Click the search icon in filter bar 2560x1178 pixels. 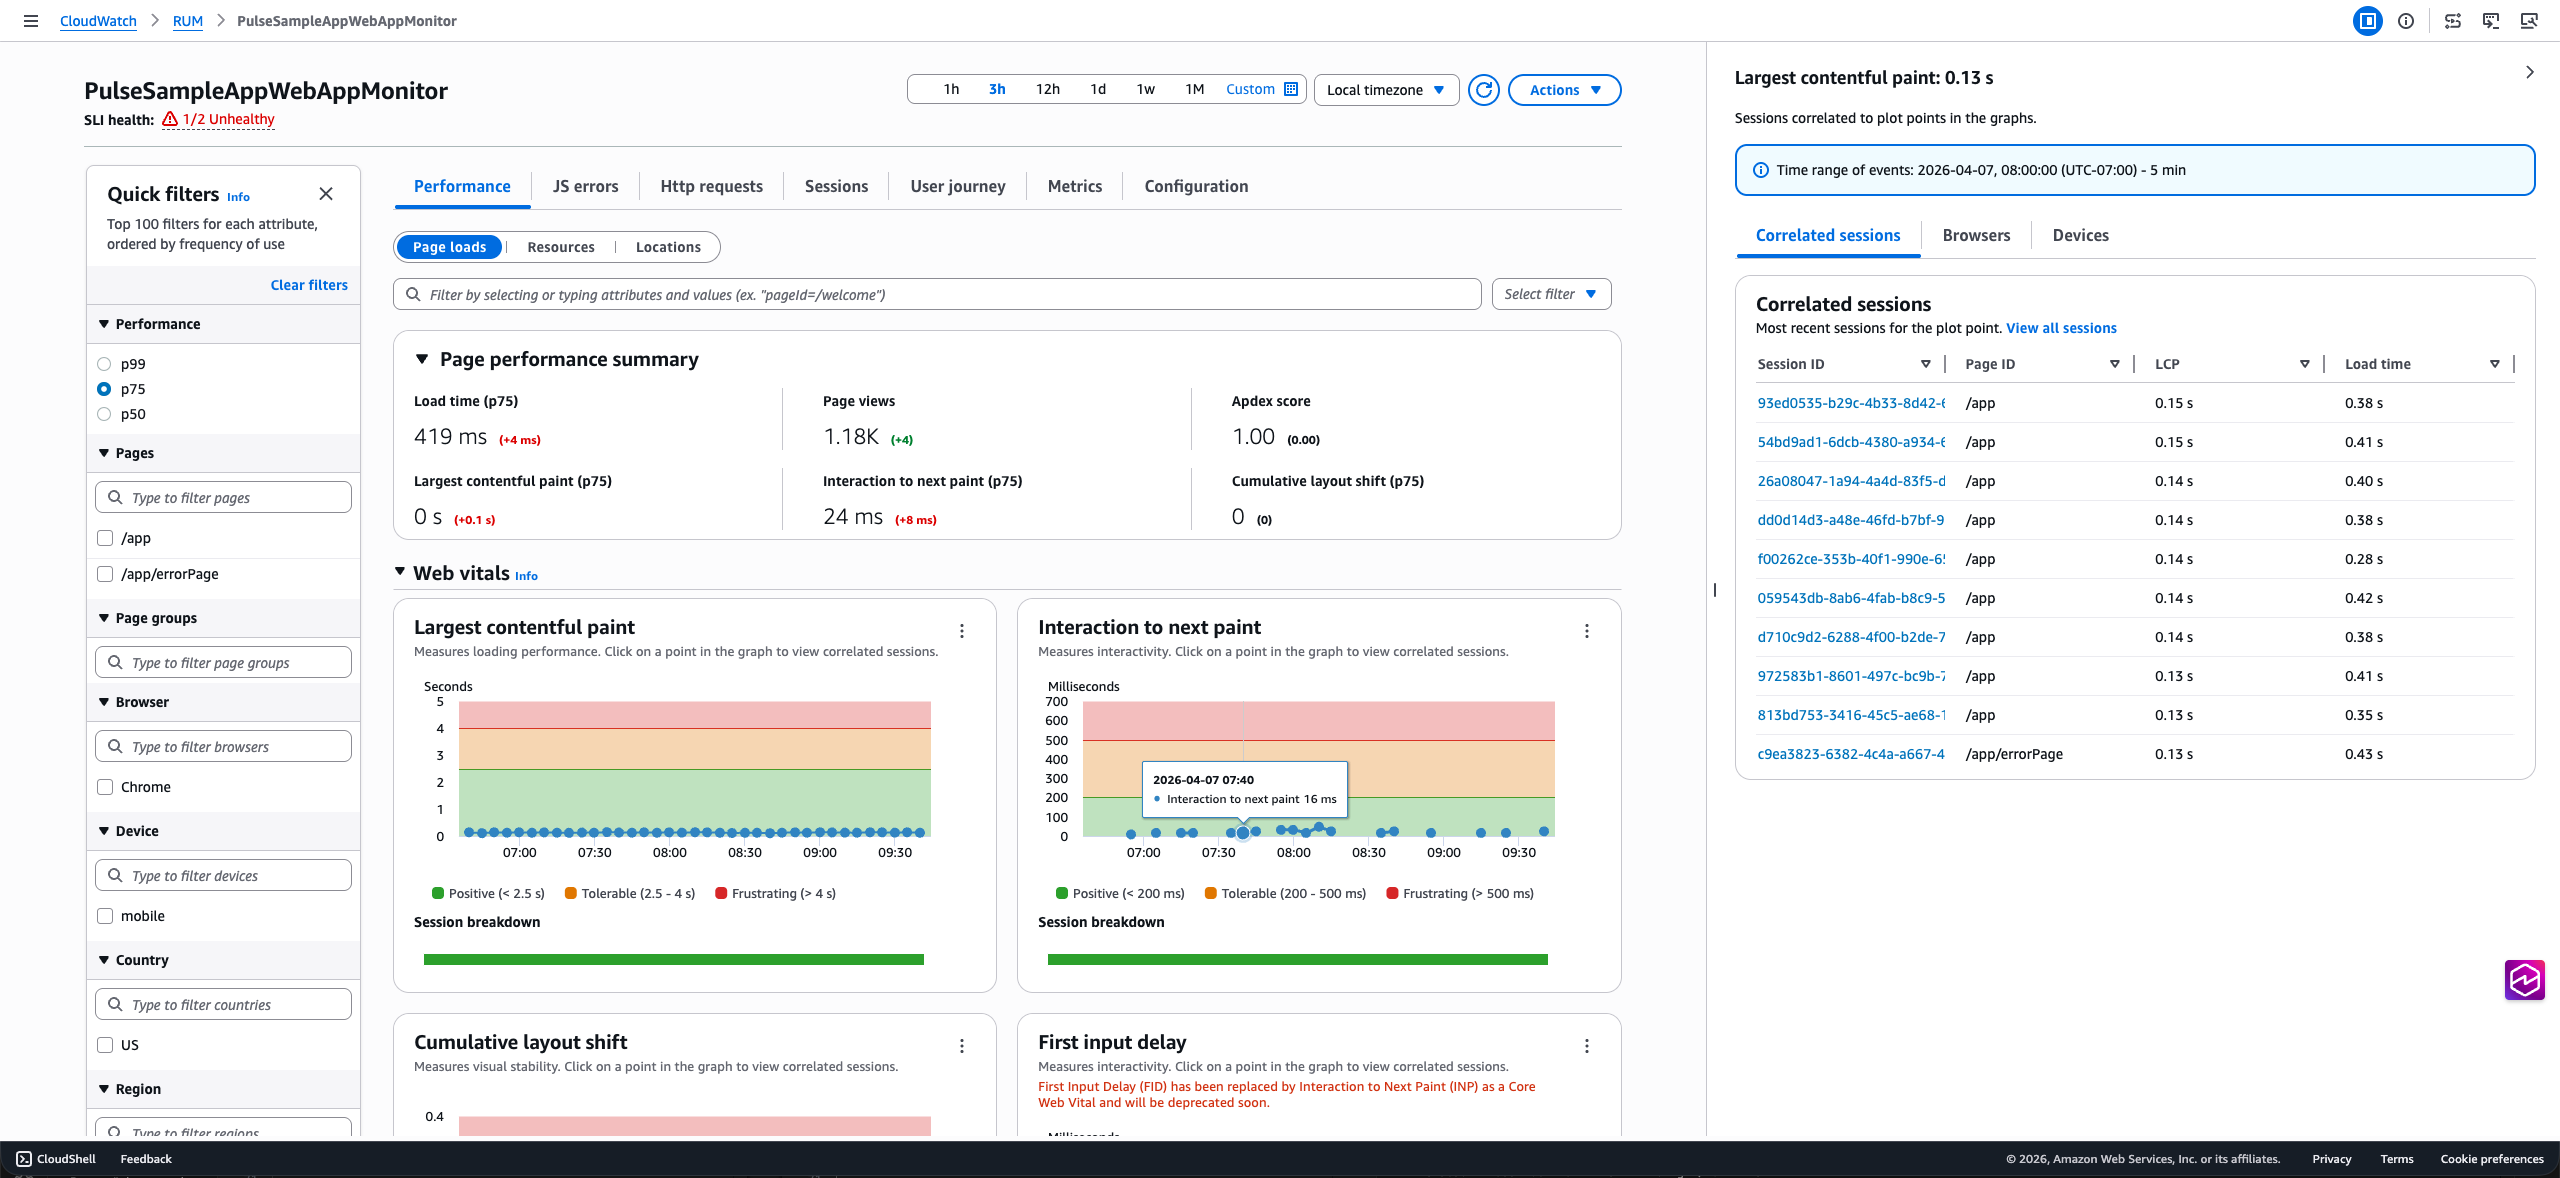click(x=413, y=294)
